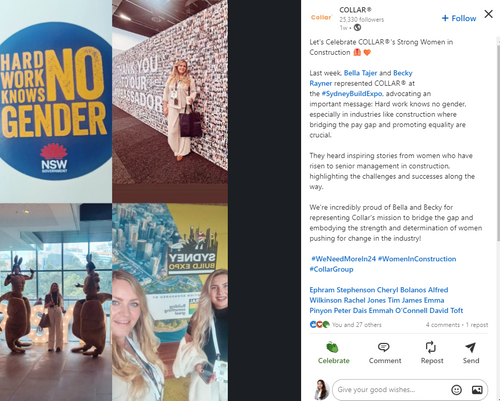The width and height of the screenshot is (500, 401).
Task: Open the emoji picker smiley icon
Action: 456,389
